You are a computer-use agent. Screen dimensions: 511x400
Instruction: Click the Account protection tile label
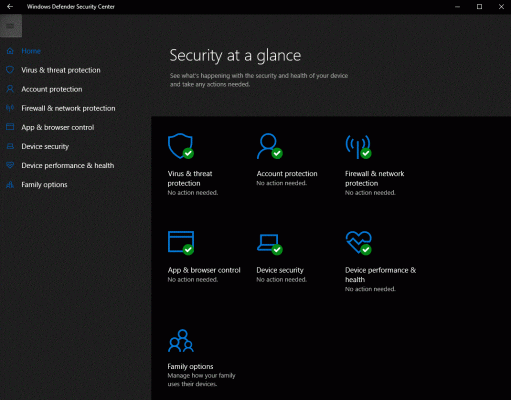pos(287,174)
